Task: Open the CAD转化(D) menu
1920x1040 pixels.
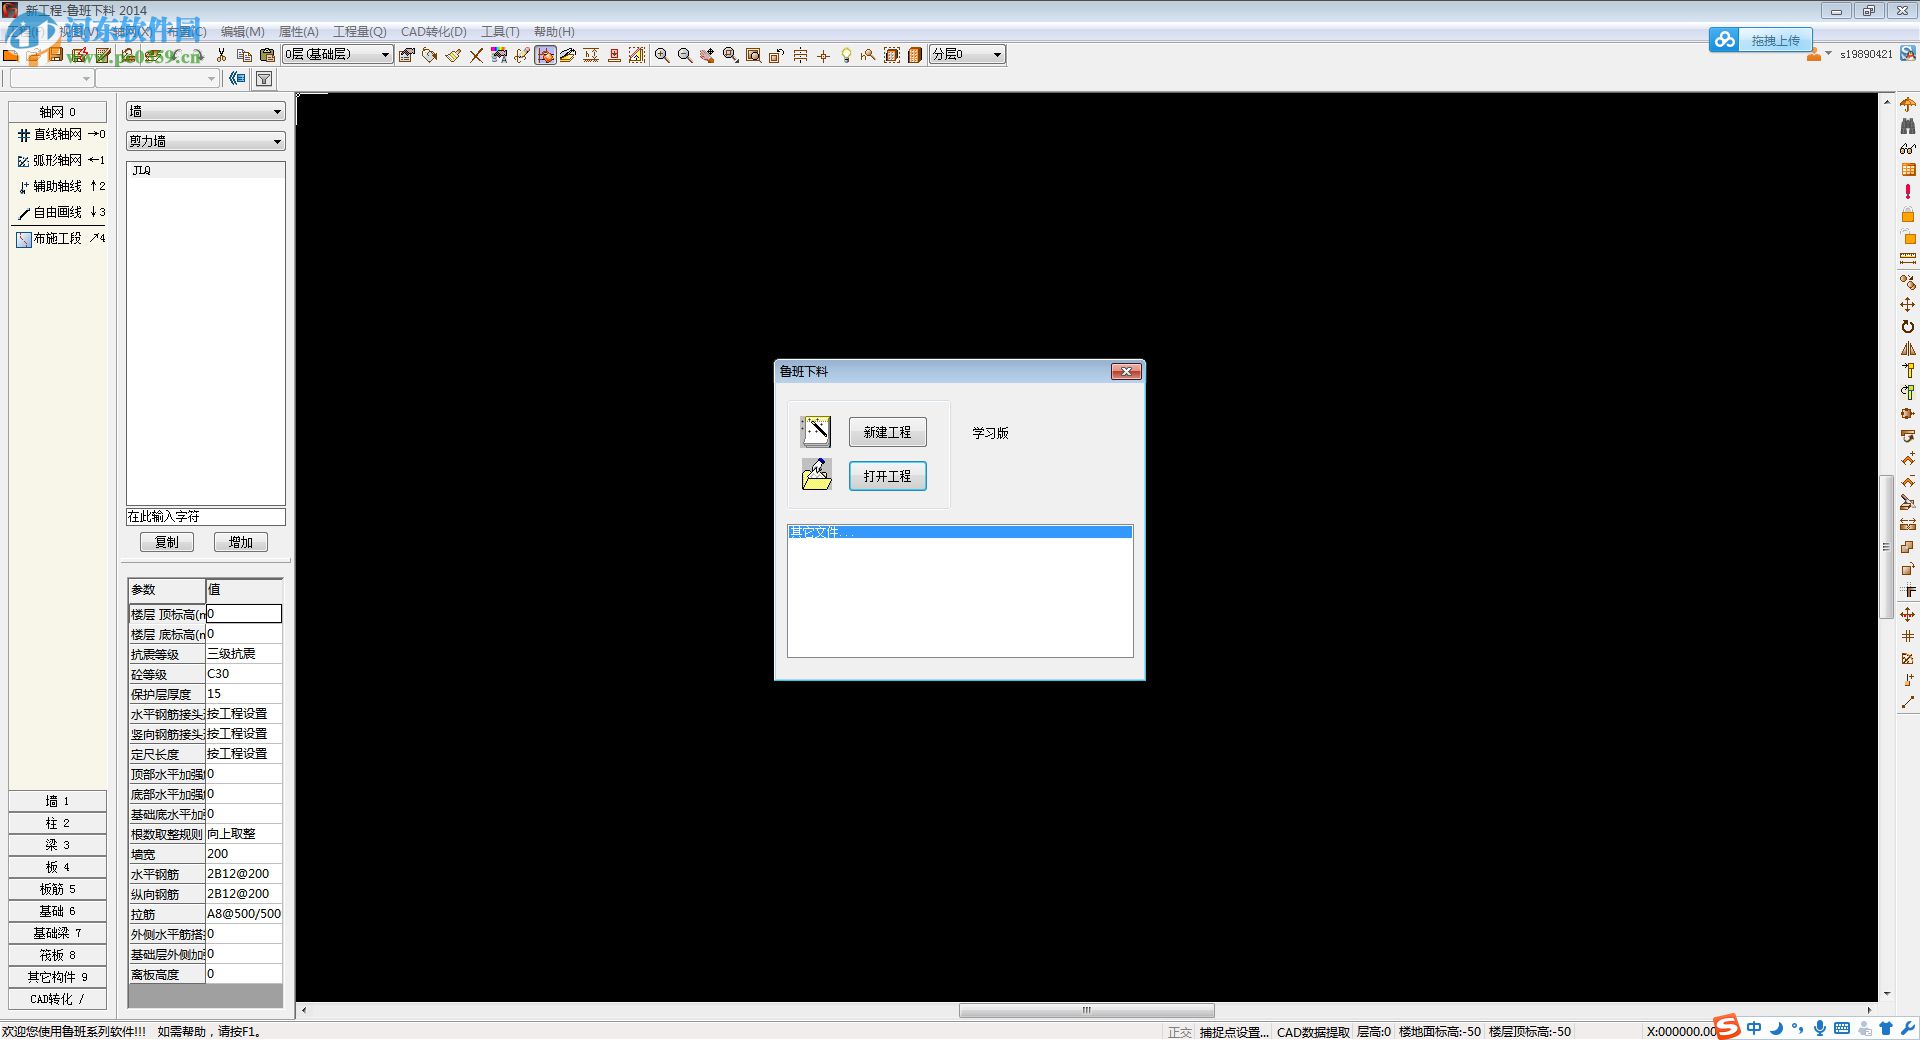Action: coord(433,32)
